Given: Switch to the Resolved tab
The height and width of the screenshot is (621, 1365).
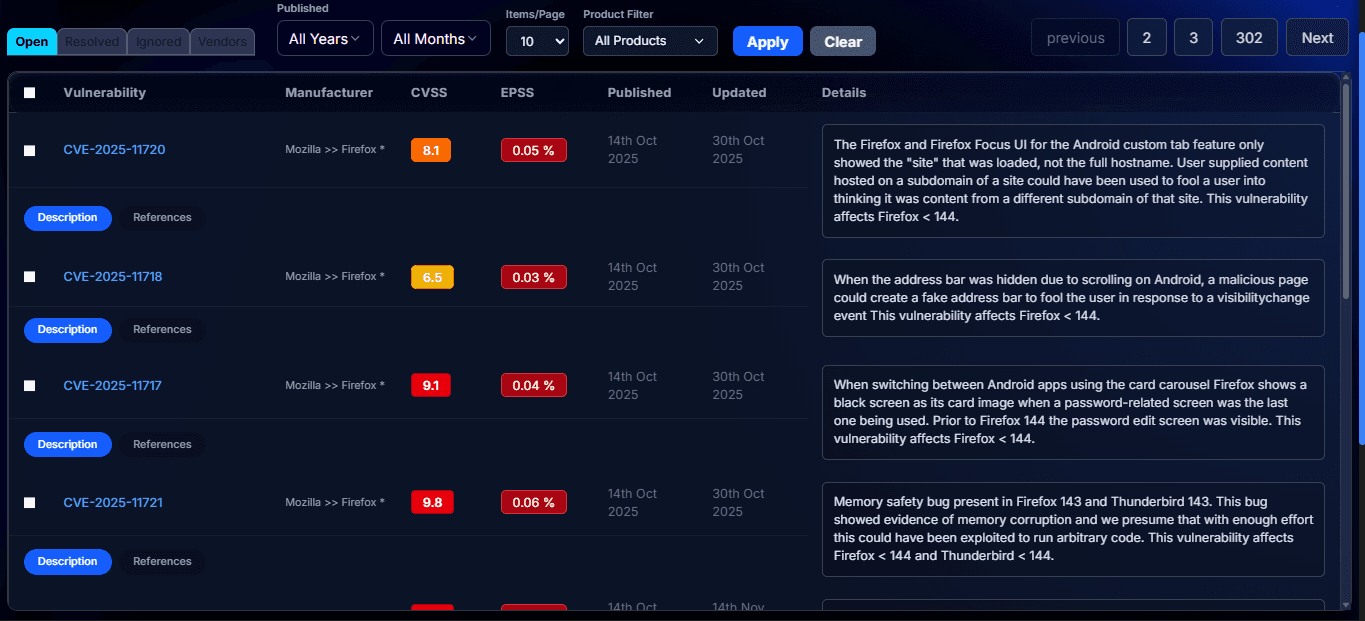Looking at the screenshot, I should pyautogui.click(x=92, y=42).
